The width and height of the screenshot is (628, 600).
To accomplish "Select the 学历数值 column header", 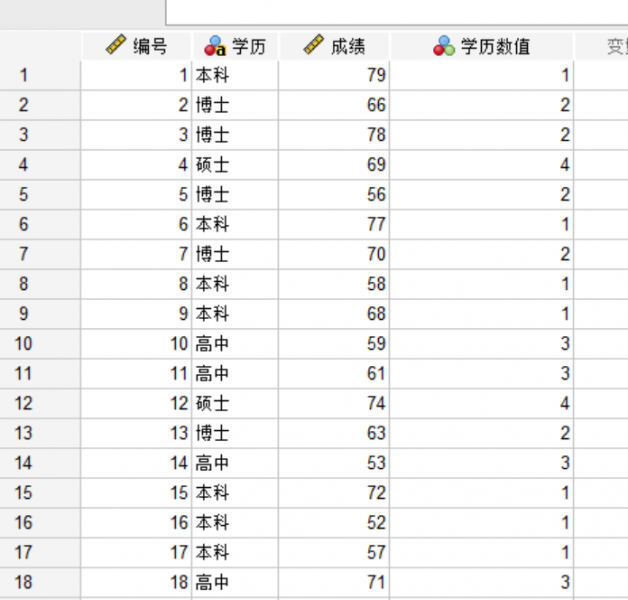I will (482, 46).
